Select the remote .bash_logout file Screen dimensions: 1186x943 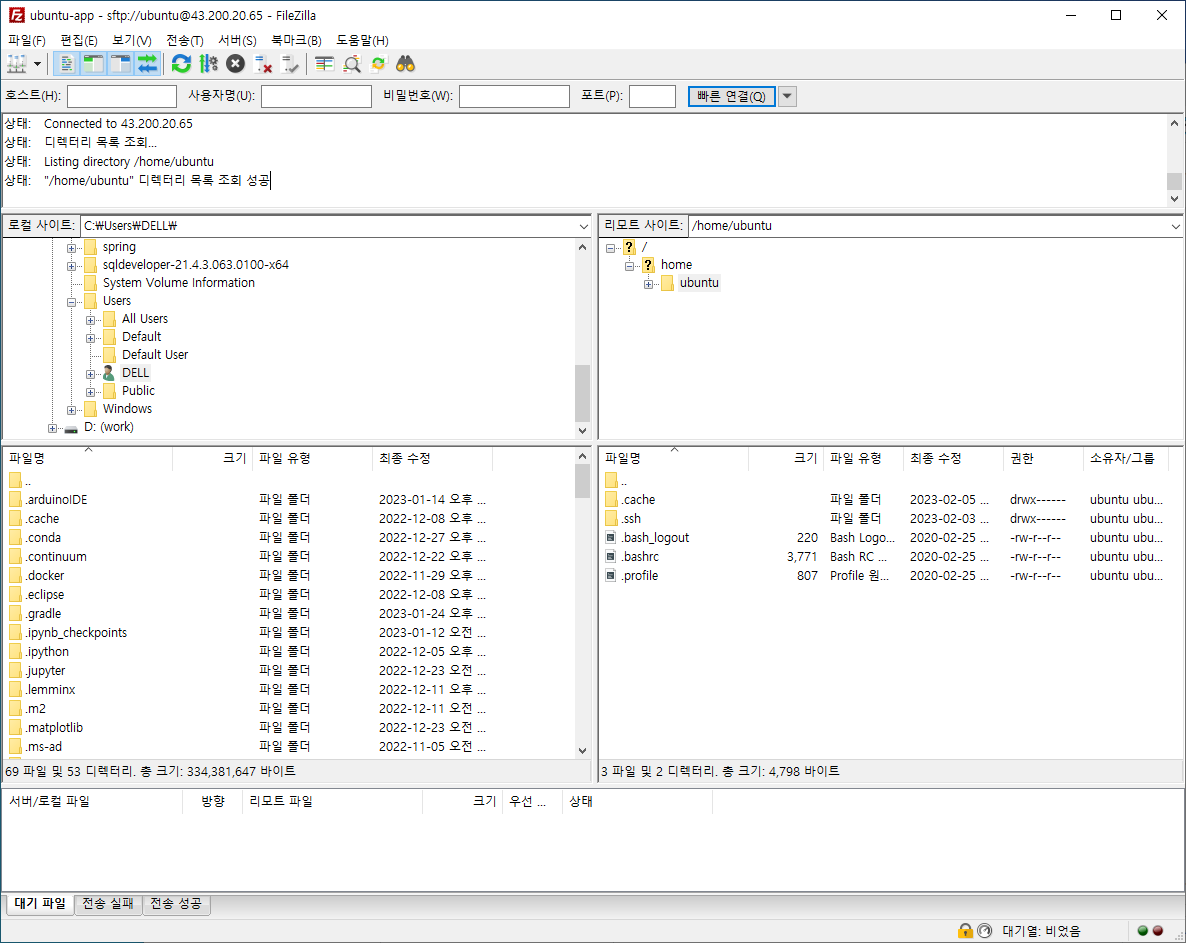point(655,538)
